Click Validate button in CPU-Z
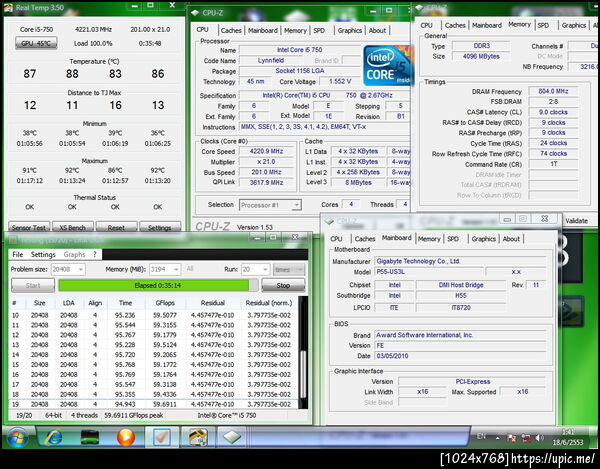600x469 pixels. click(577, 221)
